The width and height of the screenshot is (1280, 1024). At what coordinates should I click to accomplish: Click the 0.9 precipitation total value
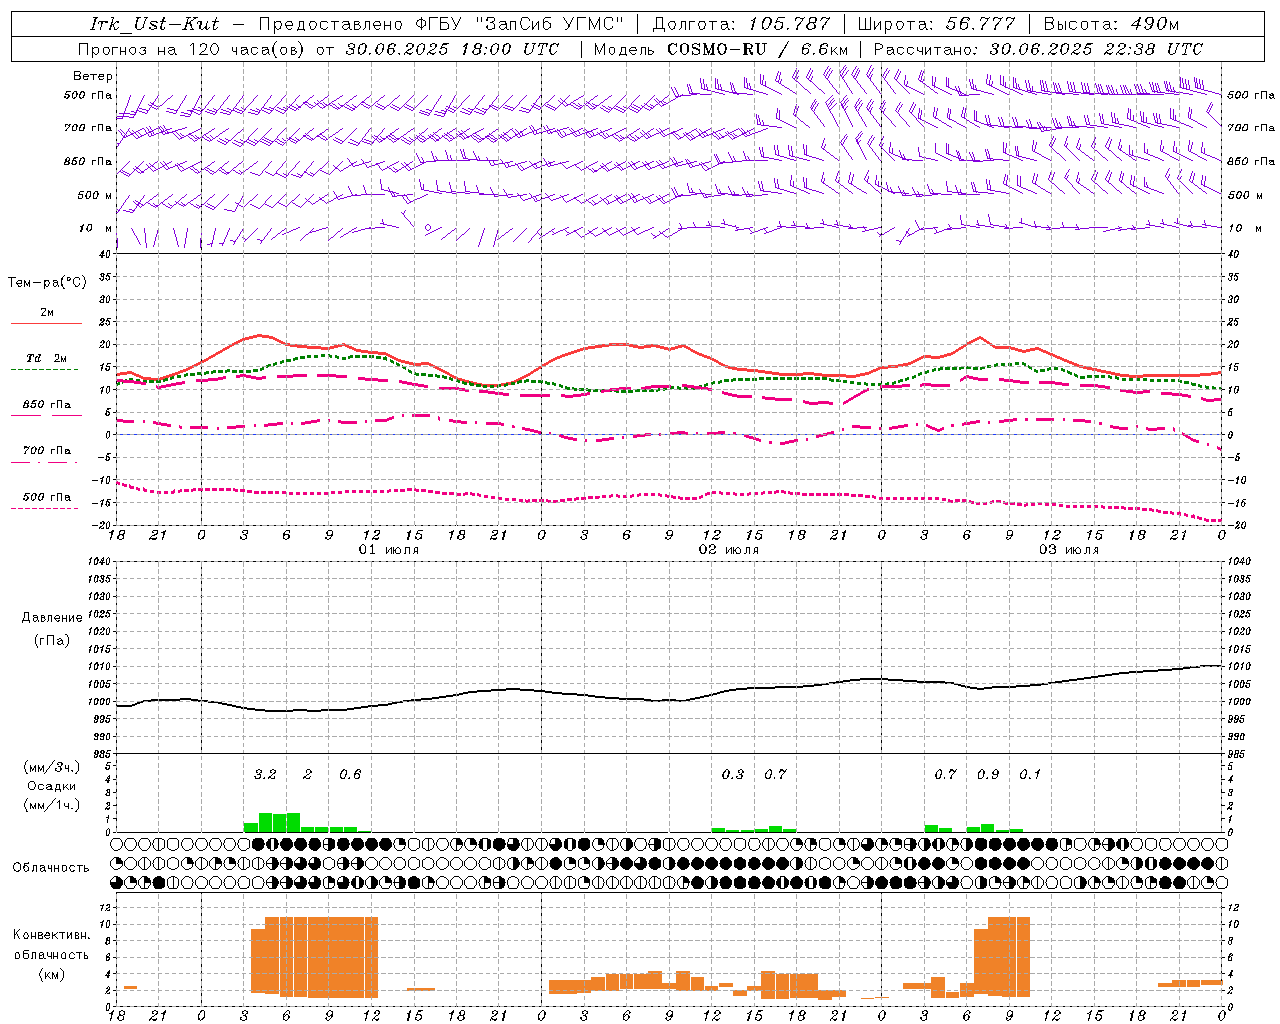click(988, 774)
